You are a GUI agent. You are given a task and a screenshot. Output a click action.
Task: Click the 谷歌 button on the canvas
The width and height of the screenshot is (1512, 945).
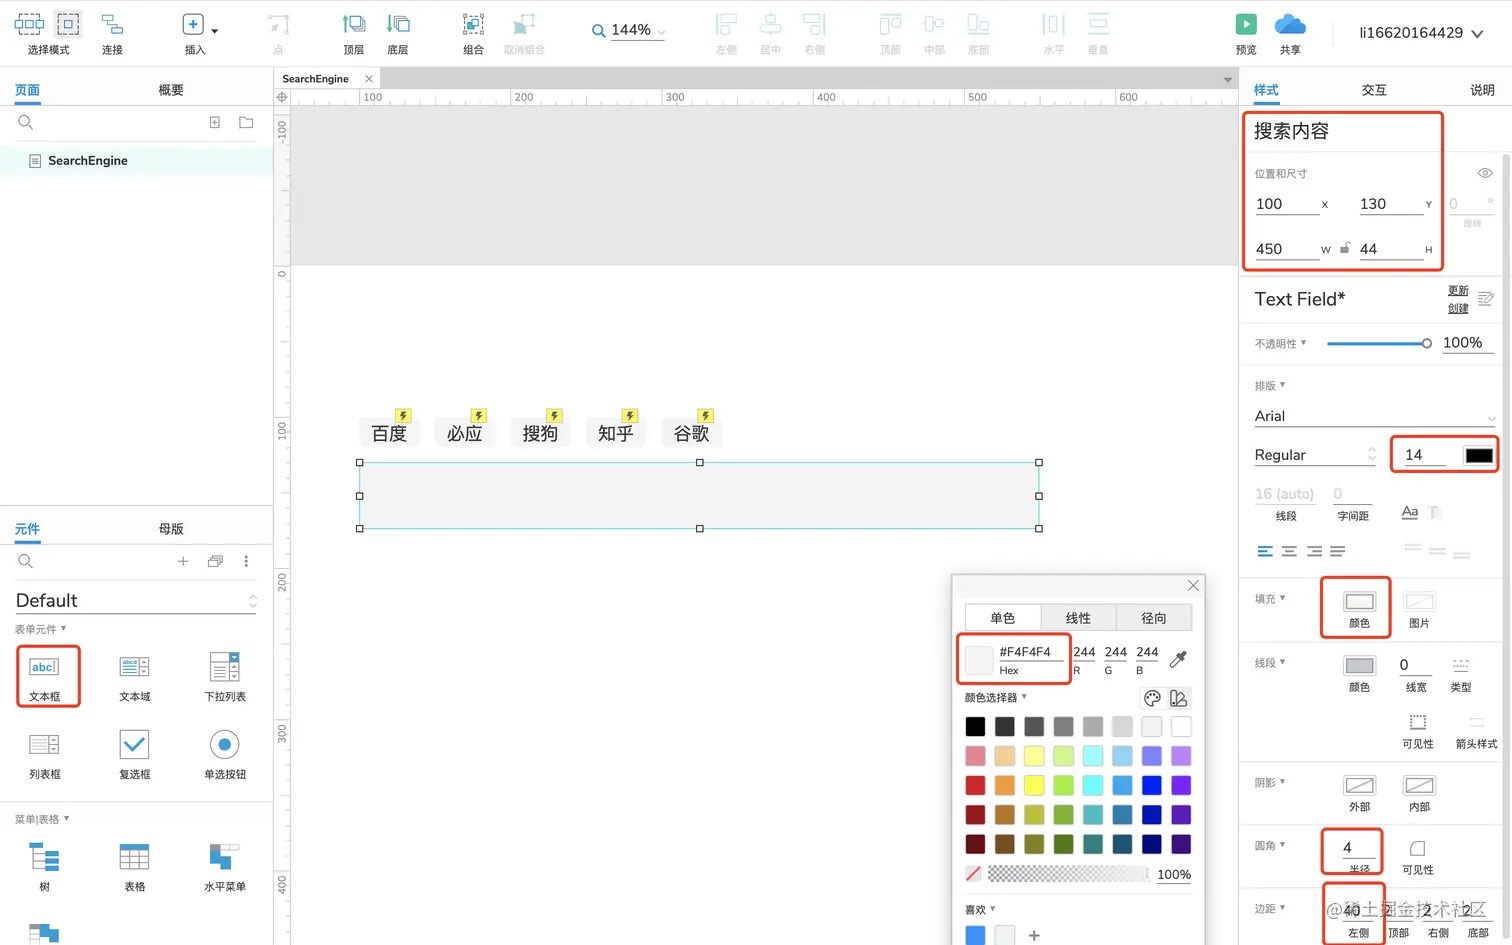pyautogui.click(x=691, y=433)
